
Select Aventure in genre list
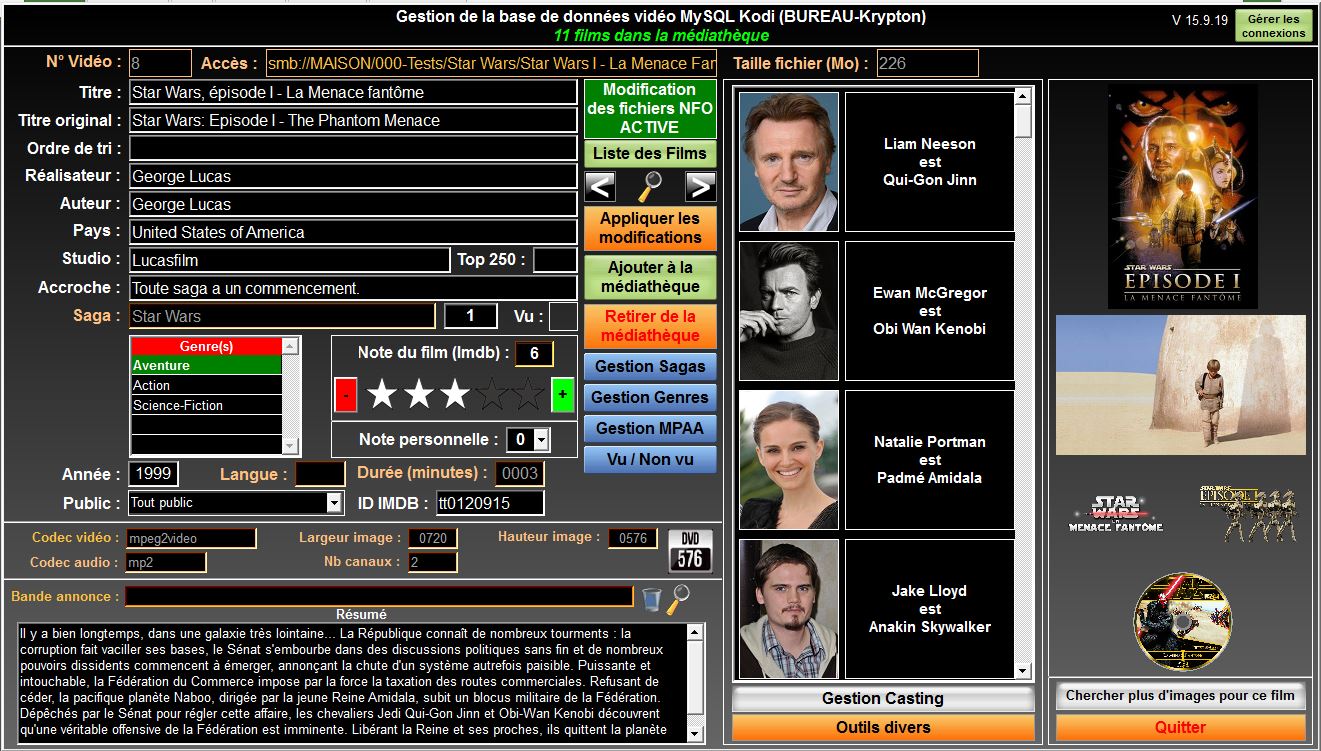(206, 366)
